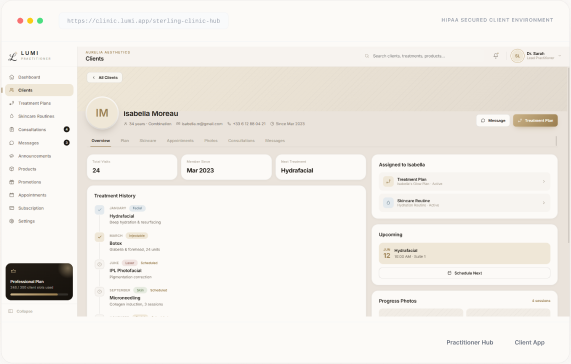
Task: Click the Appointments calendar icon in sidebar
Action: click(x=12, y=195)
